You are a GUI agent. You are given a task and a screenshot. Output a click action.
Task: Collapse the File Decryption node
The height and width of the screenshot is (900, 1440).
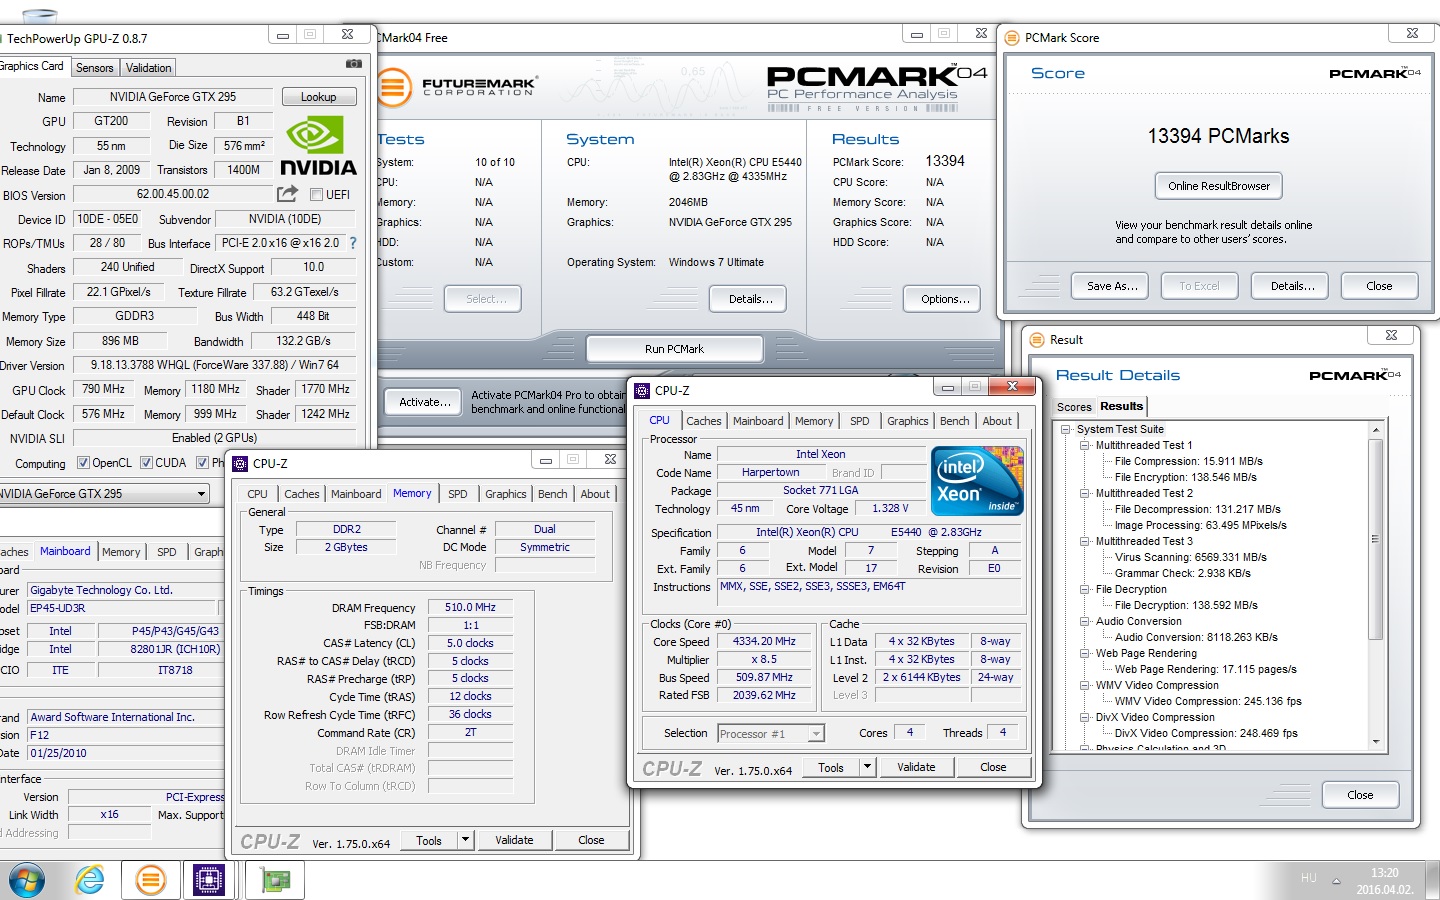[x=1085, y=590]
